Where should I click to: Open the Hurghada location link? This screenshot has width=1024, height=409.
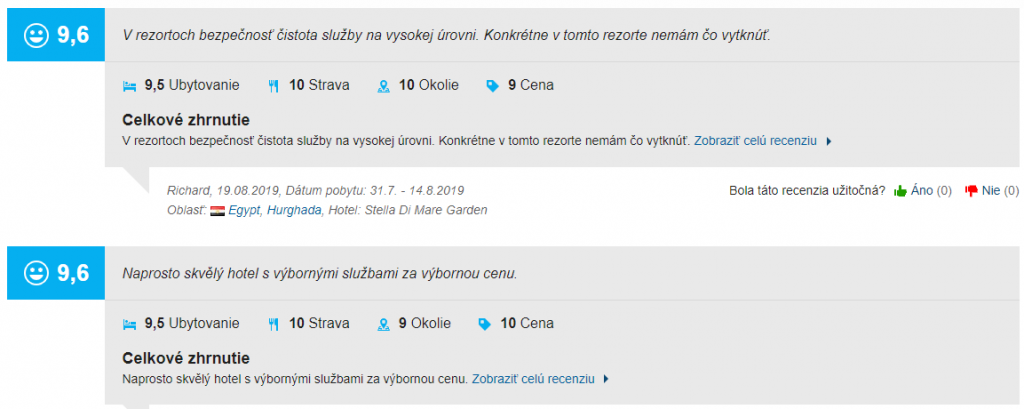tap(294, 210)
